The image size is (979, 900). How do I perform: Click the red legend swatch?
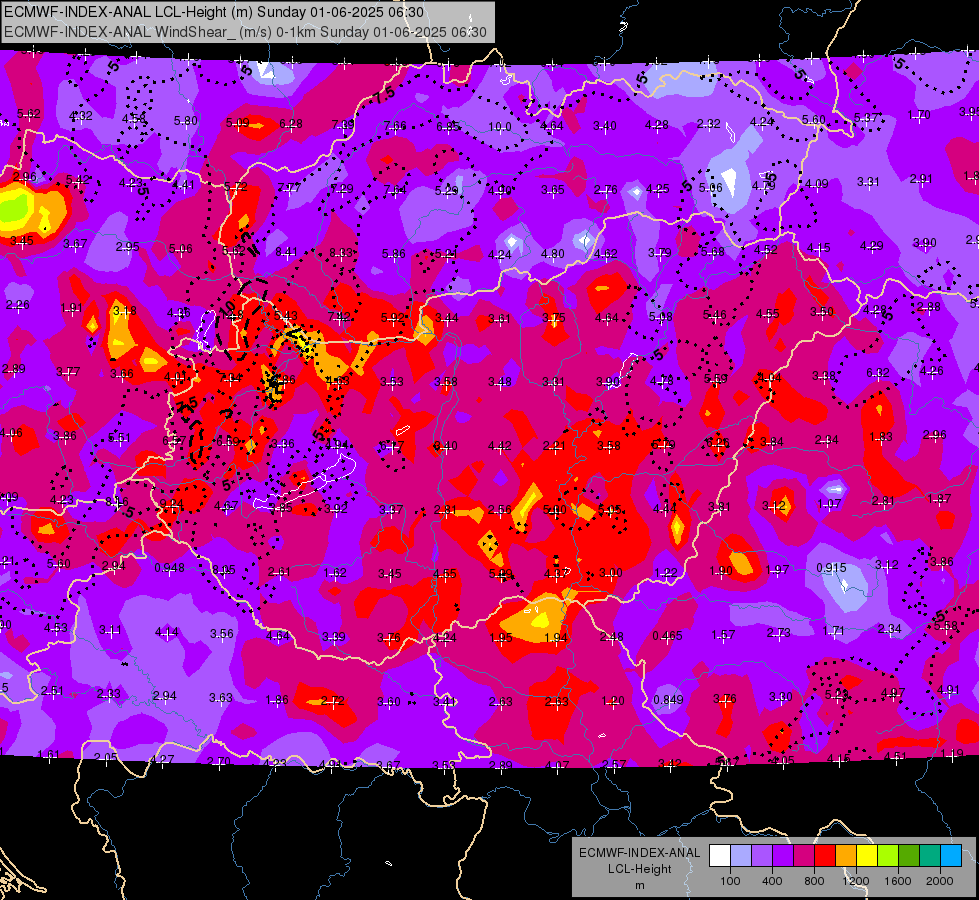point(825,855)
